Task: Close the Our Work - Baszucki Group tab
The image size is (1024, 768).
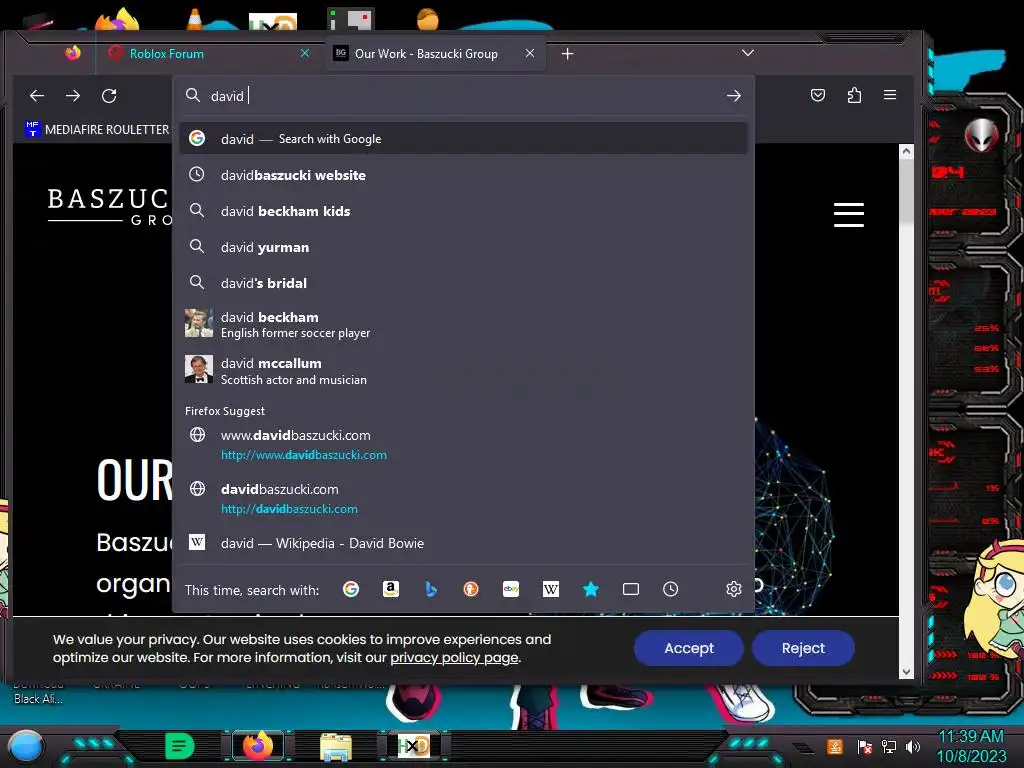Action: (x=530, y=54)
